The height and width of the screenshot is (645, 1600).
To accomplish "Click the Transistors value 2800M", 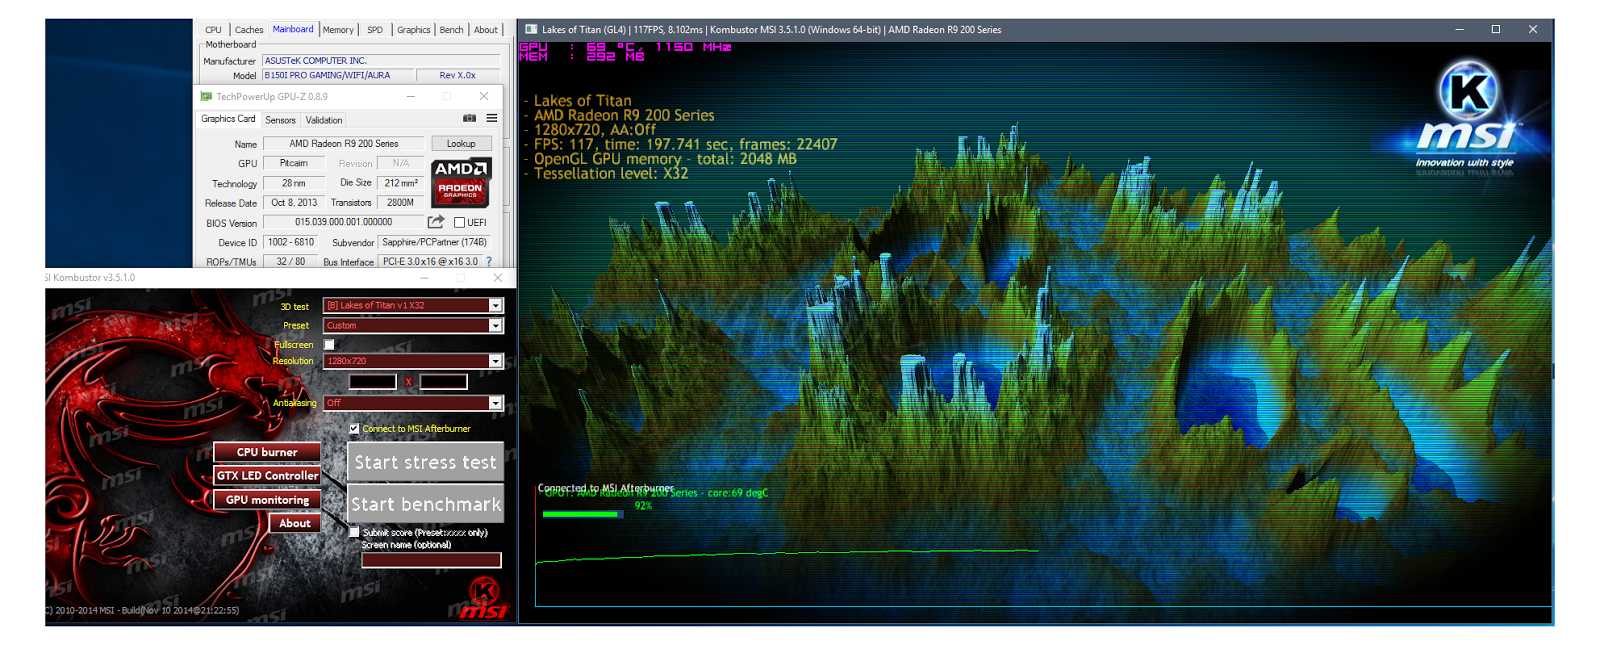I will click(x=401, y=202).
